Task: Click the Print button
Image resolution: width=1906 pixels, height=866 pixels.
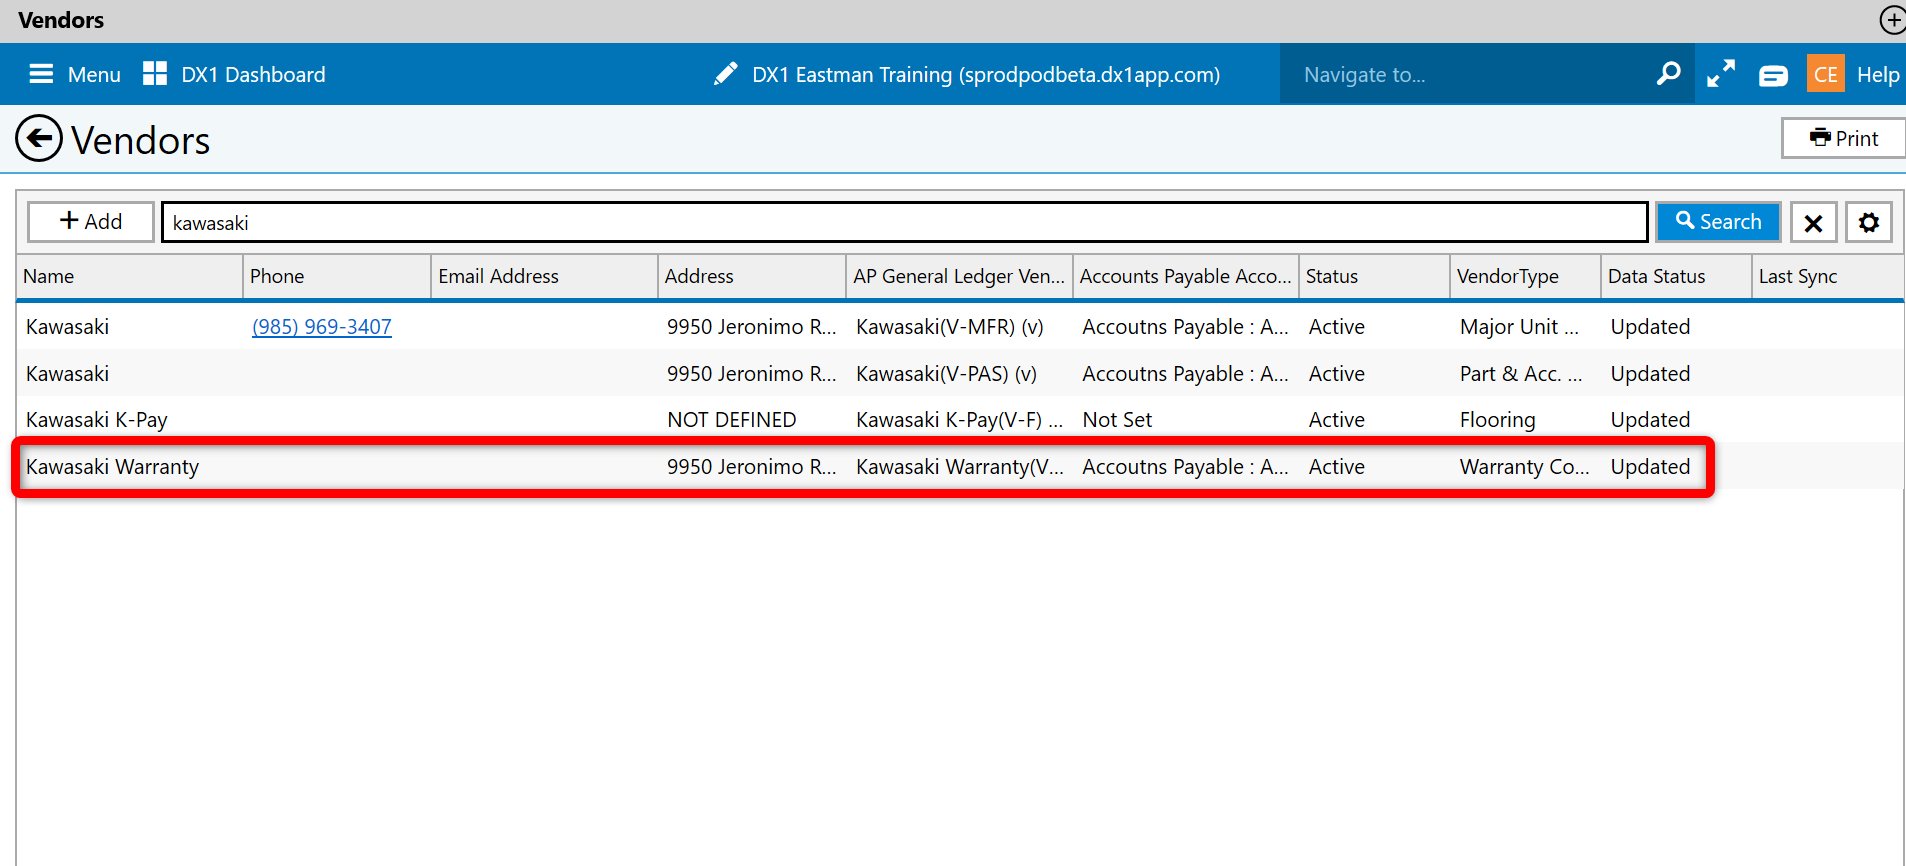Action: (1843, 138)
